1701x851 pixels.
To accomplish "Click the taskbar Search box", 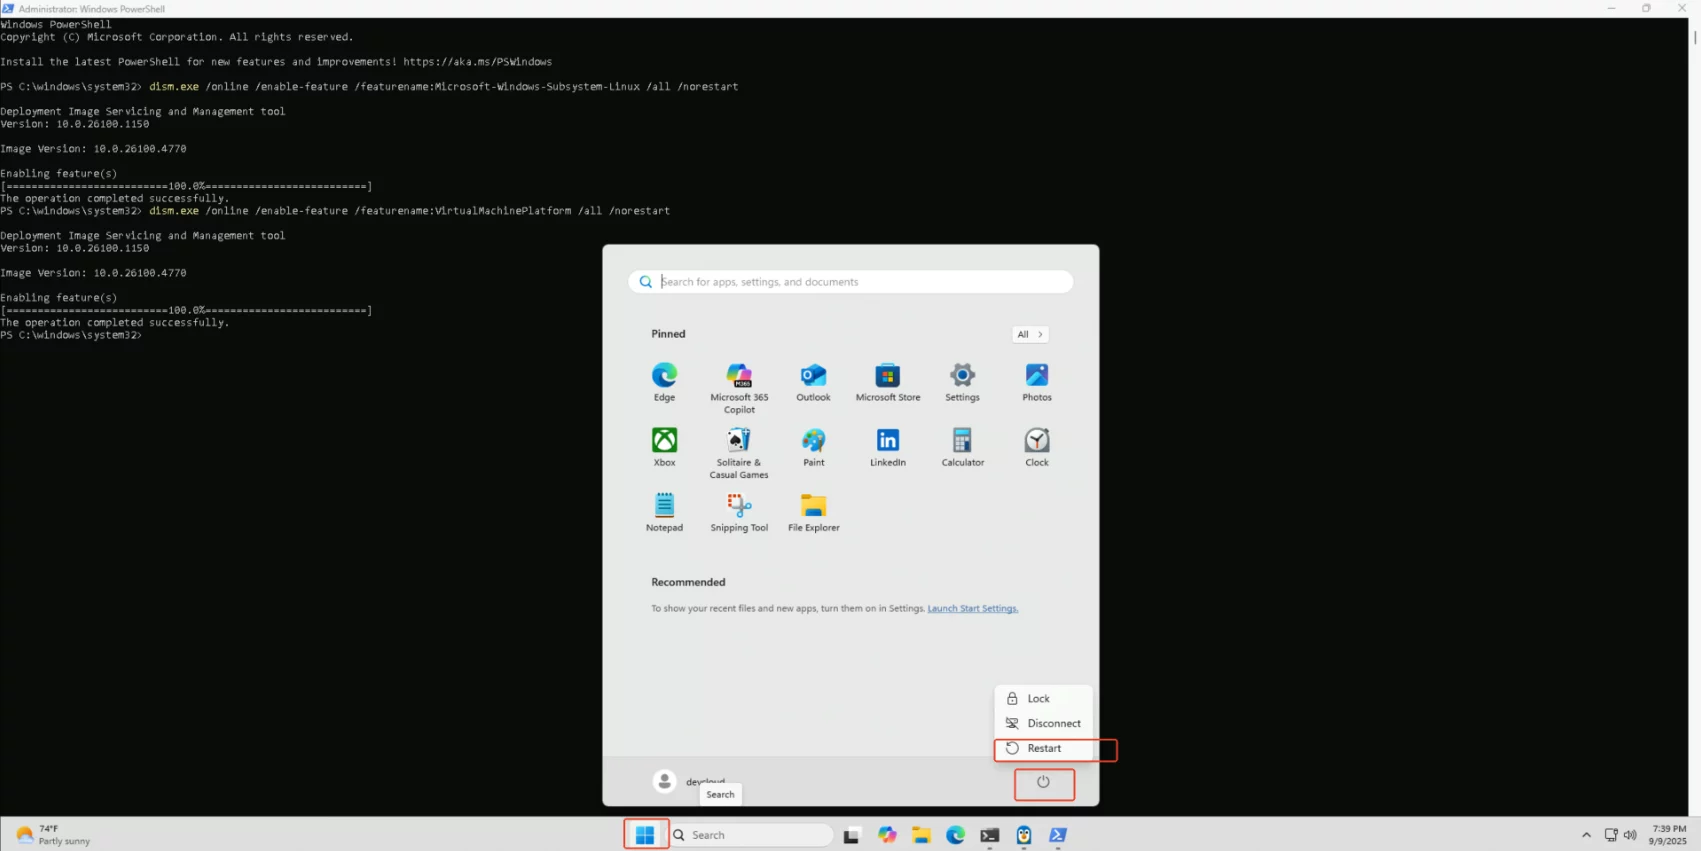I will 751,835.
